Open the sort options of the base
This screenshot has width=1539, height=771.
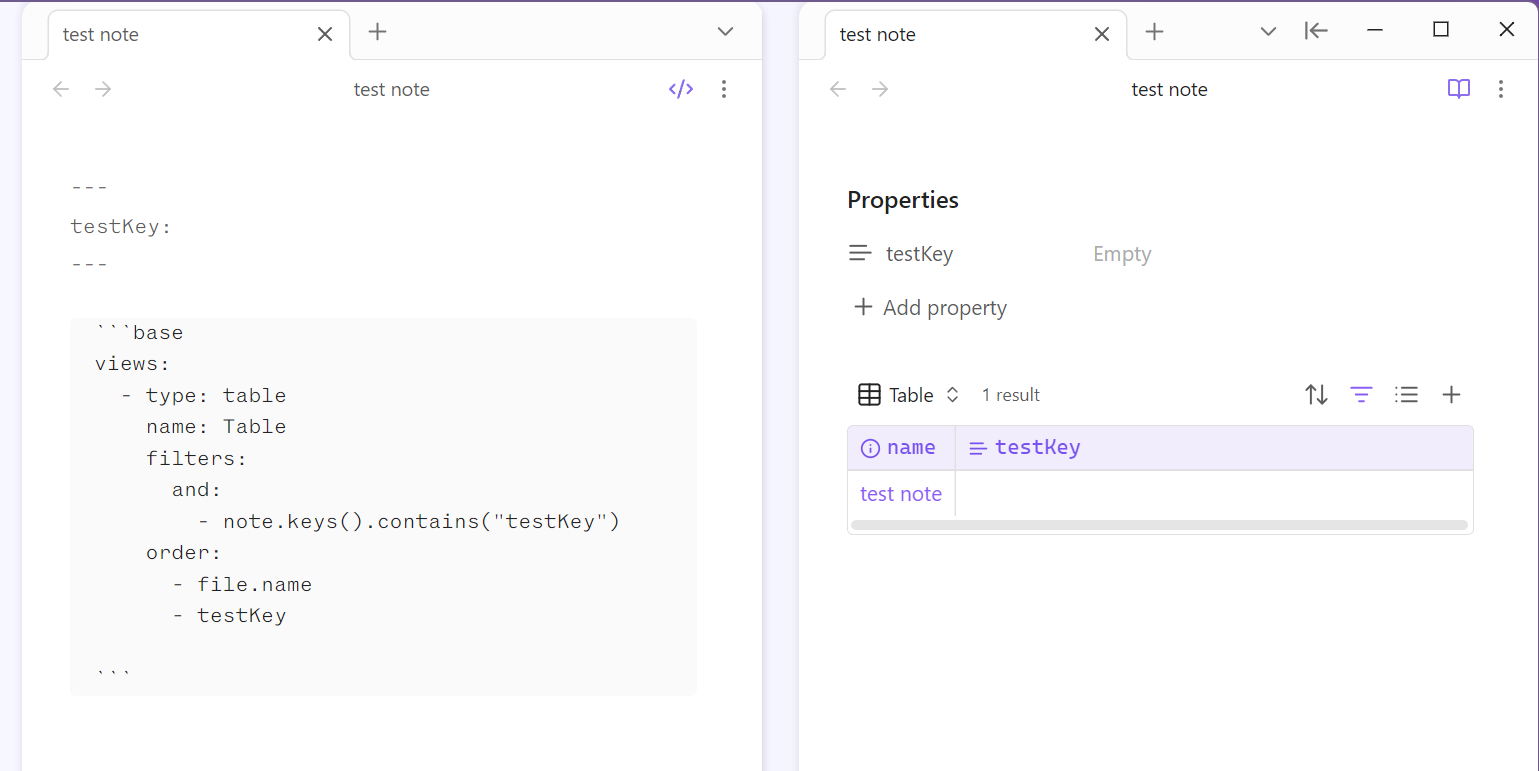[x=1317, y=395]
